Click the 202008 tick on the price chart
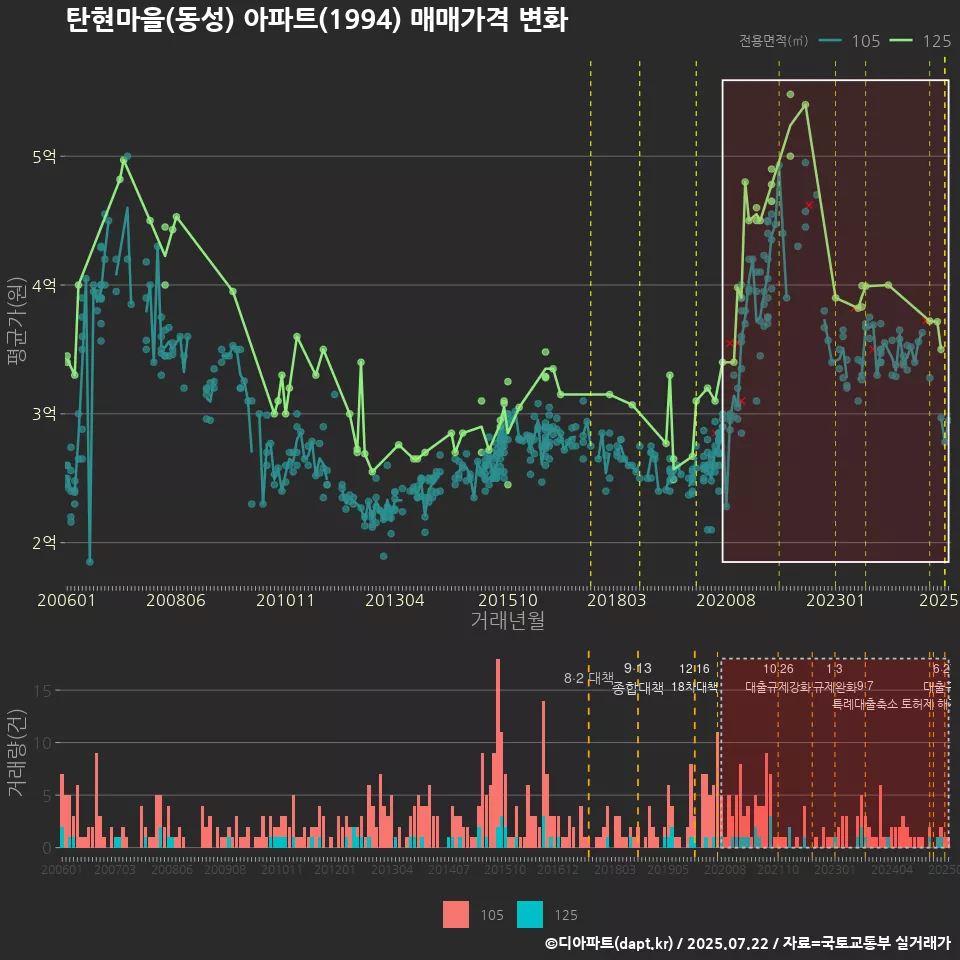 726,600
